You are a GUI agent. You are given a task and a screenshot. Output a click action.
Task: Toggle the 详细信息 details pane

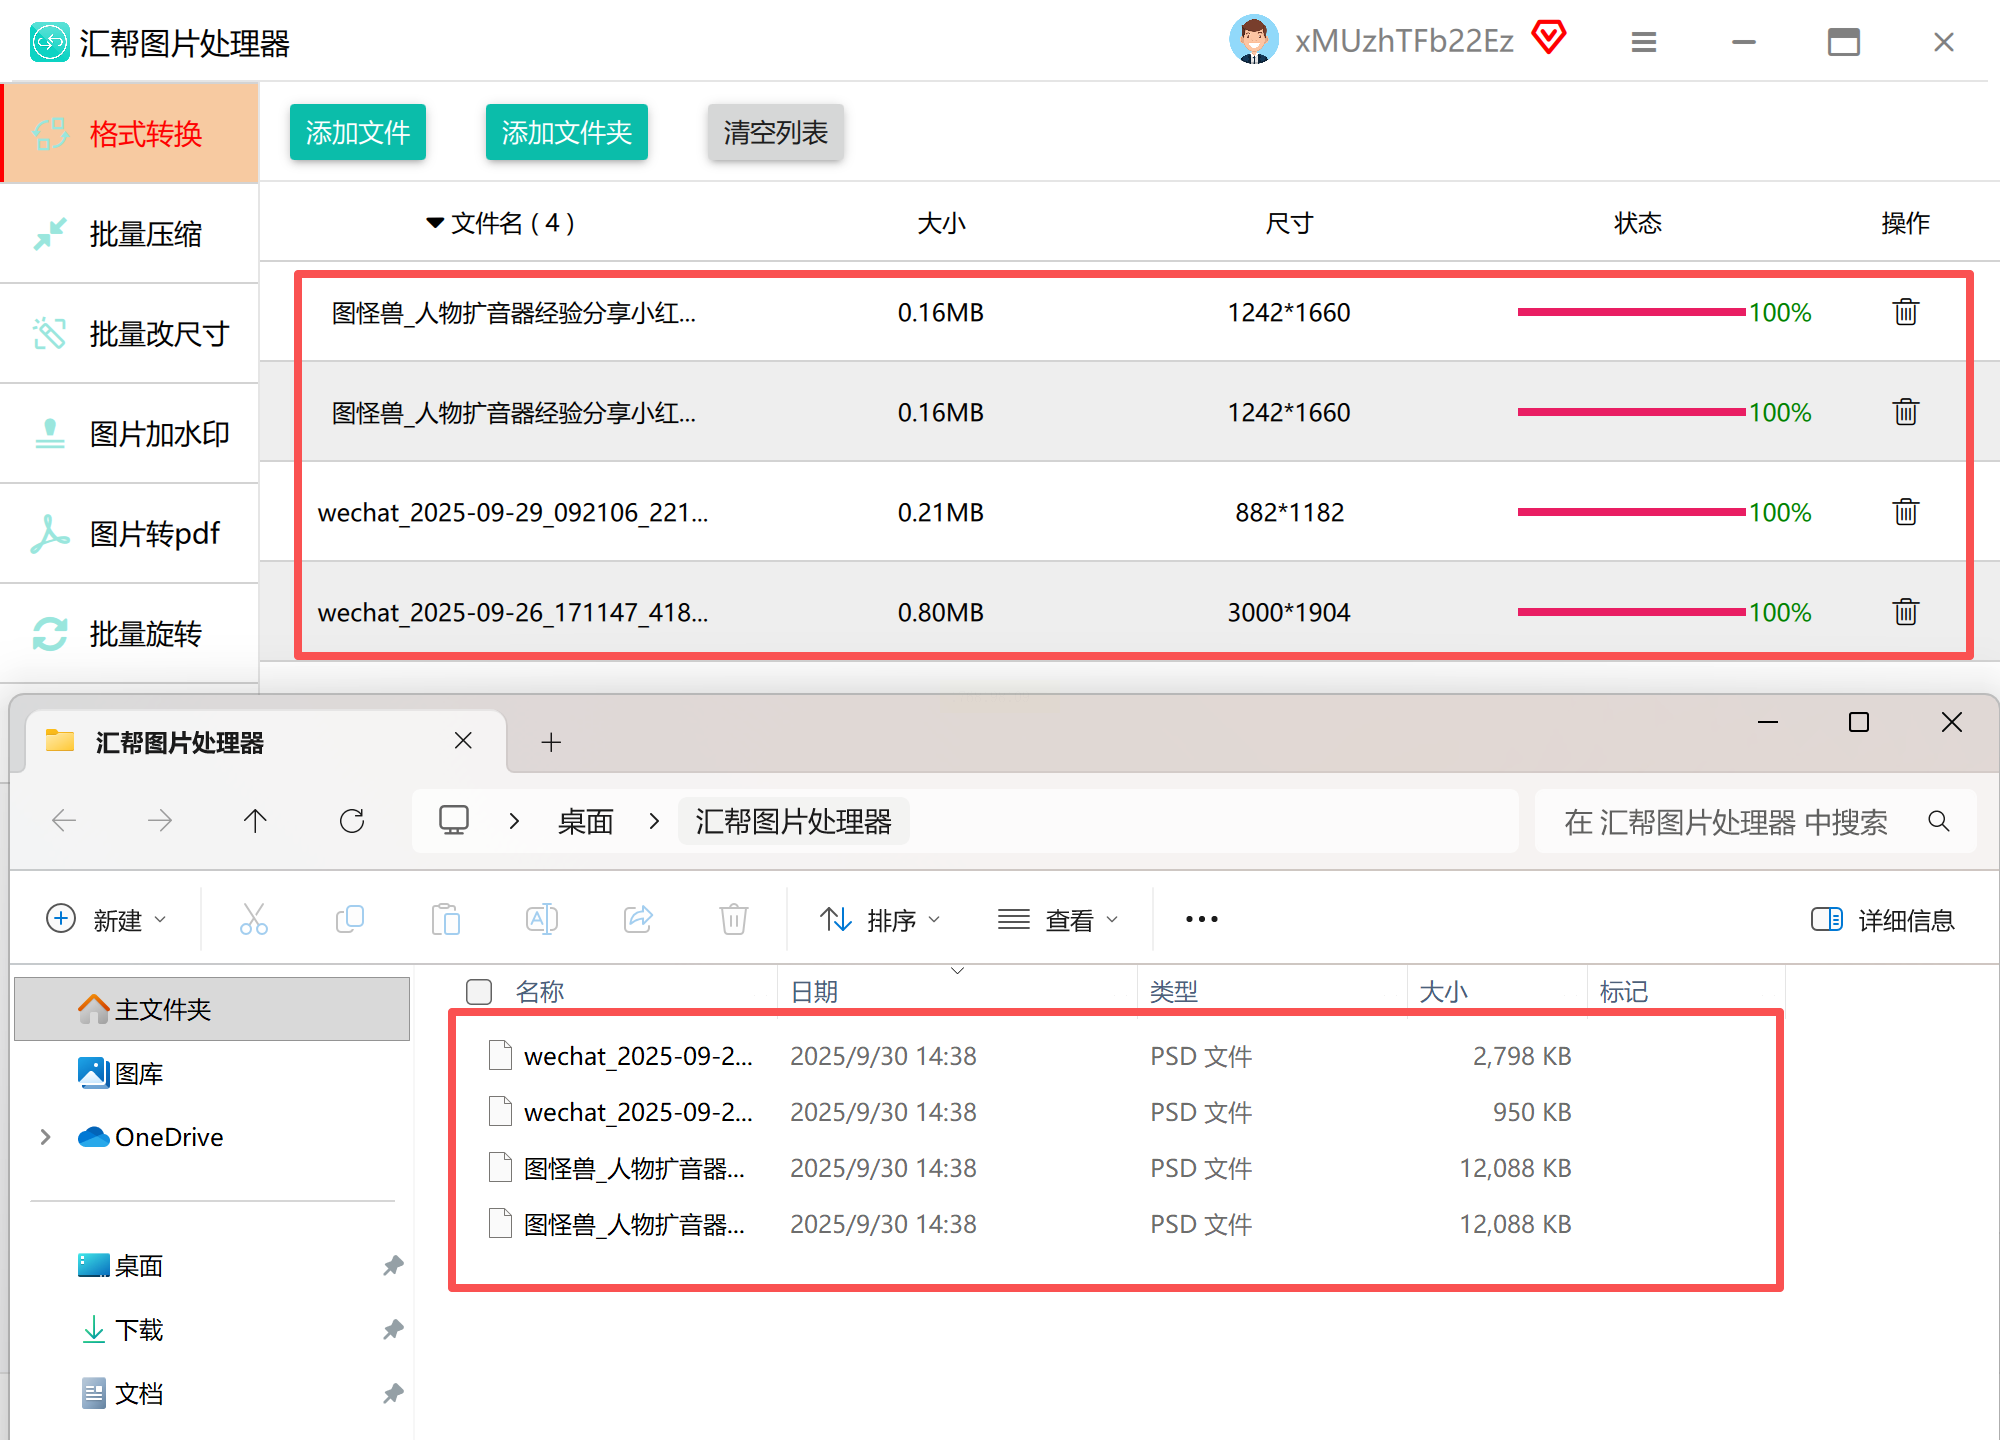pyautogui.click(x=1882, y=919)
